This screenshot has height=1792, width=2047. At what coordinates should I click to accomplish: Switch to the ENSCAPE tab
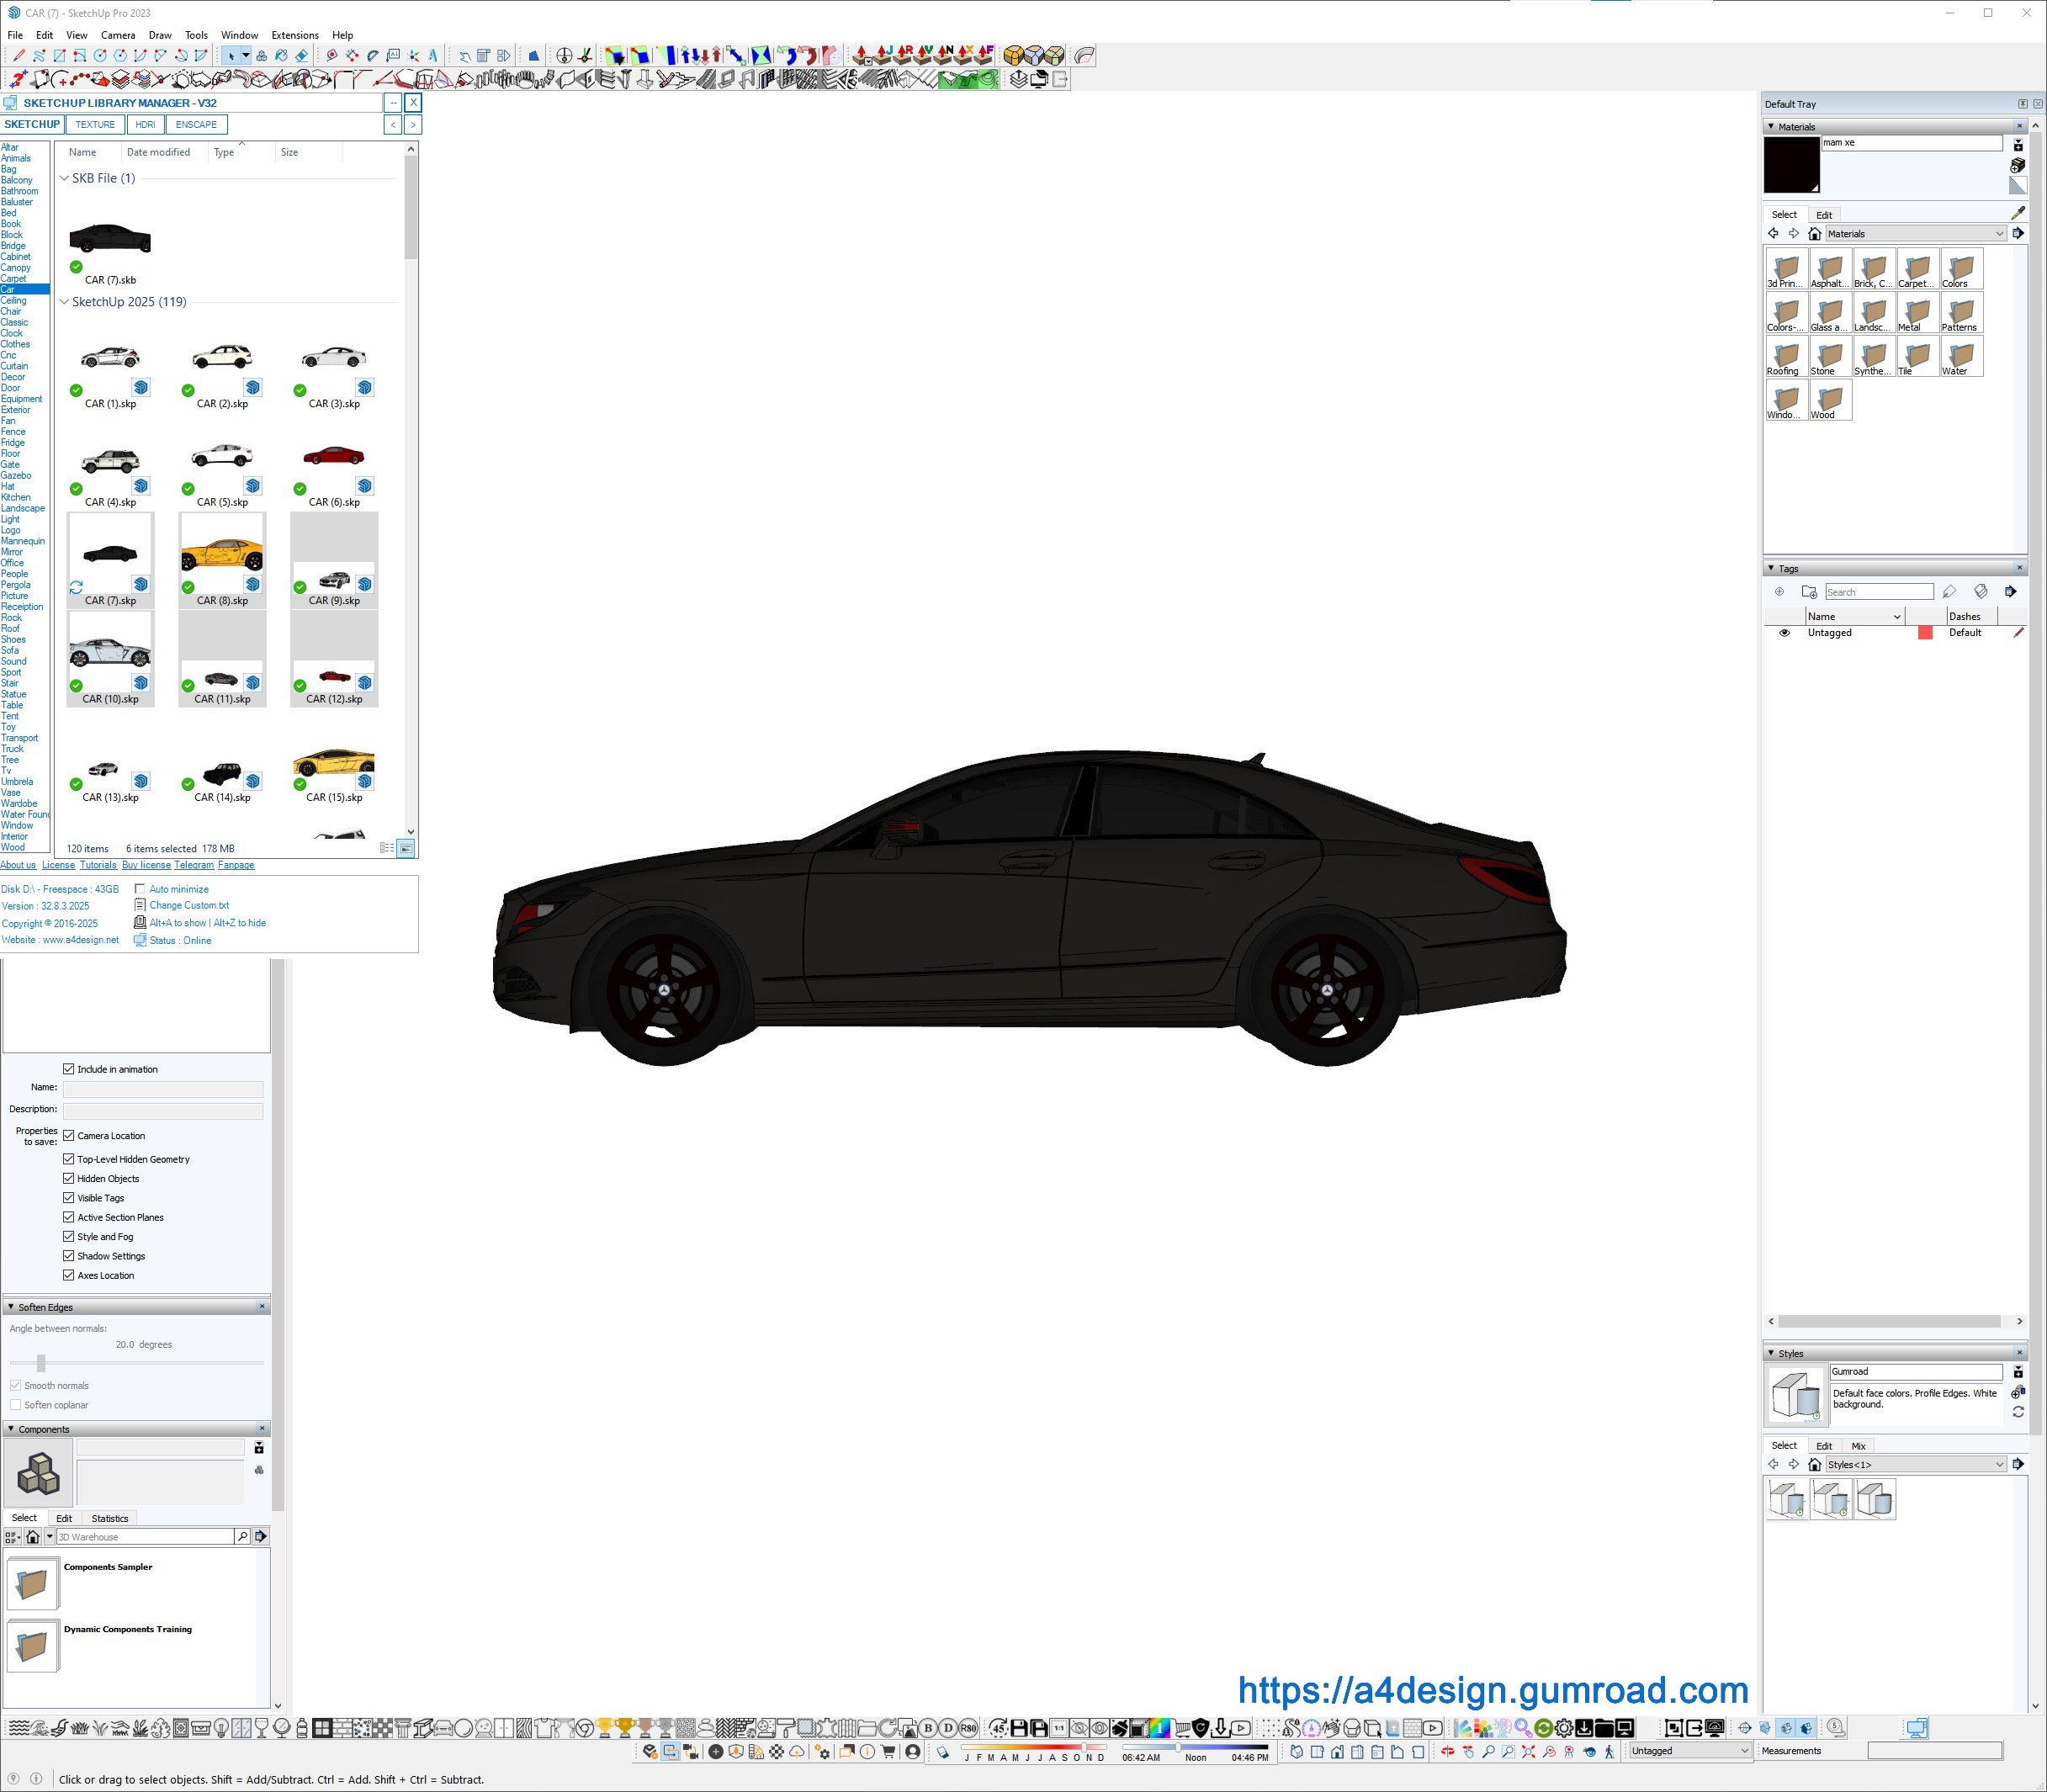point(196,125)
